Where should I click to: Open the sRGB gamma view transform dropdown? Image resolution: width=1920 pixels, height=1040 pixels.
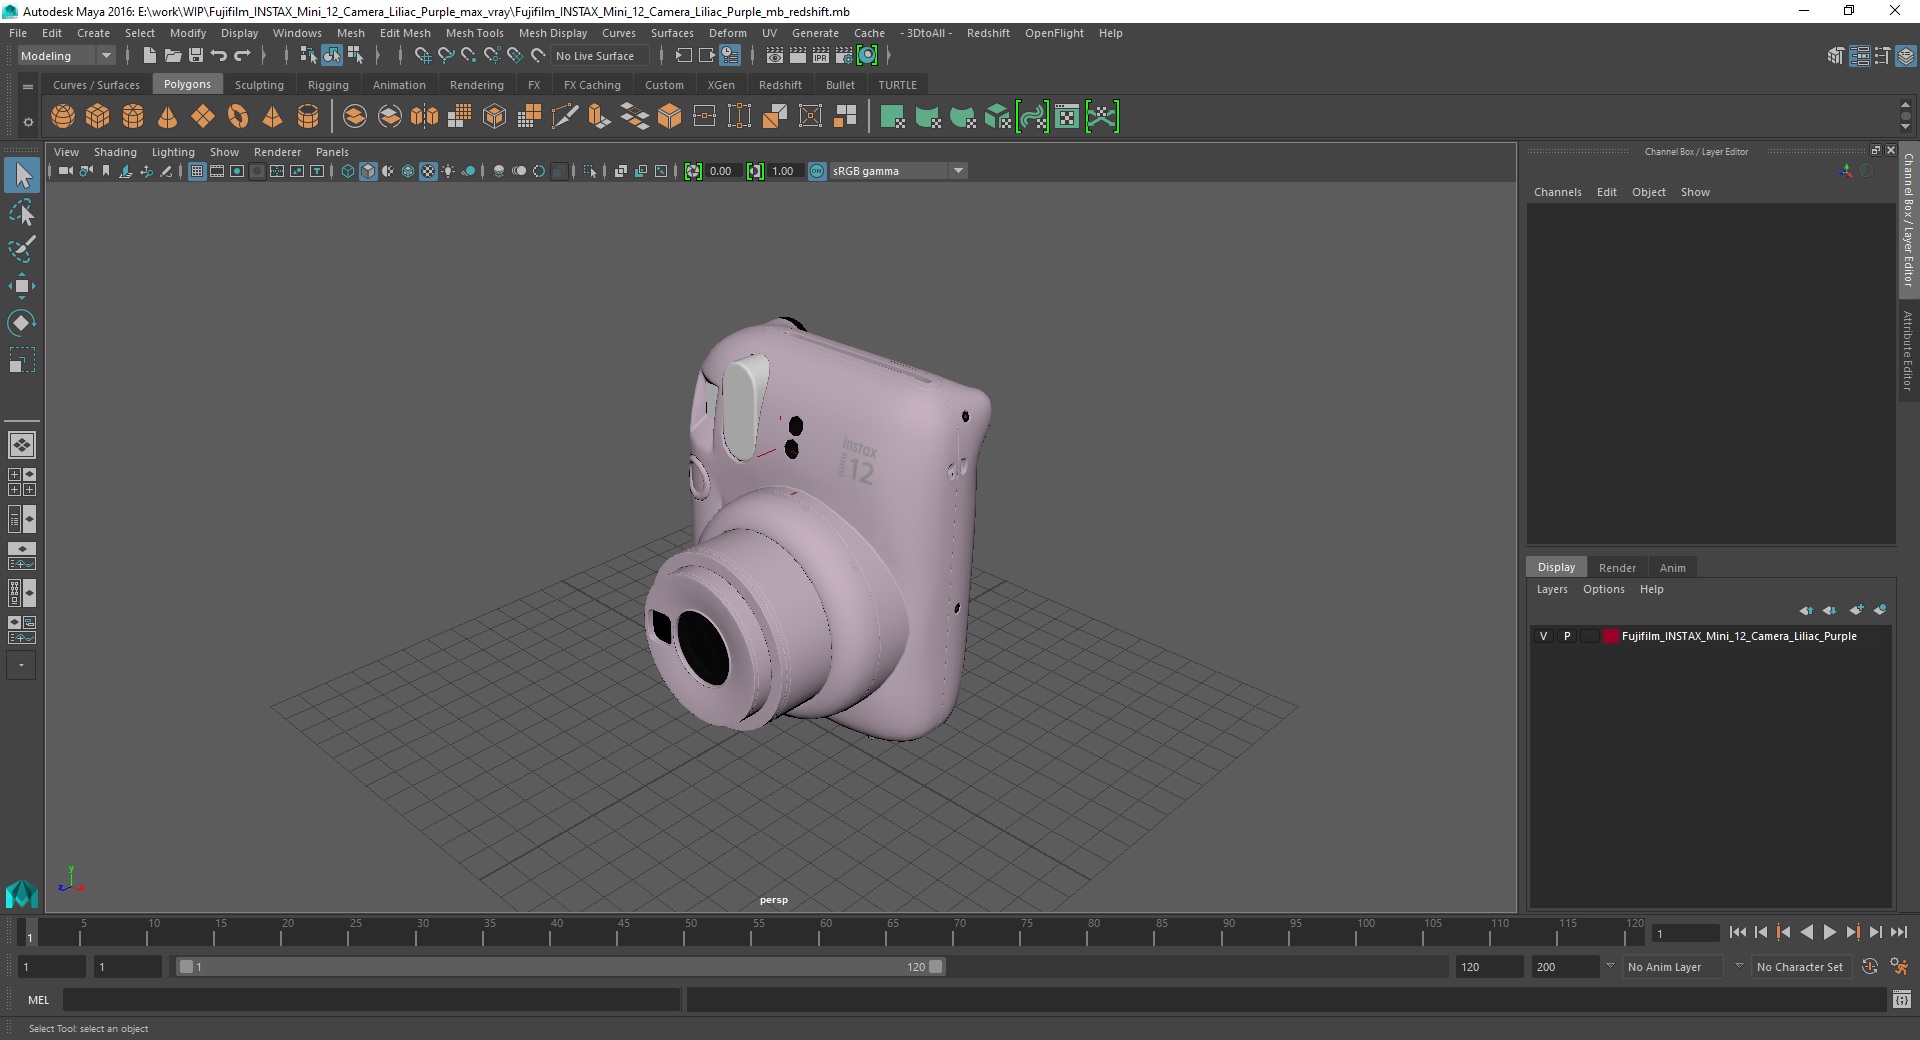(x=898, y=171)
